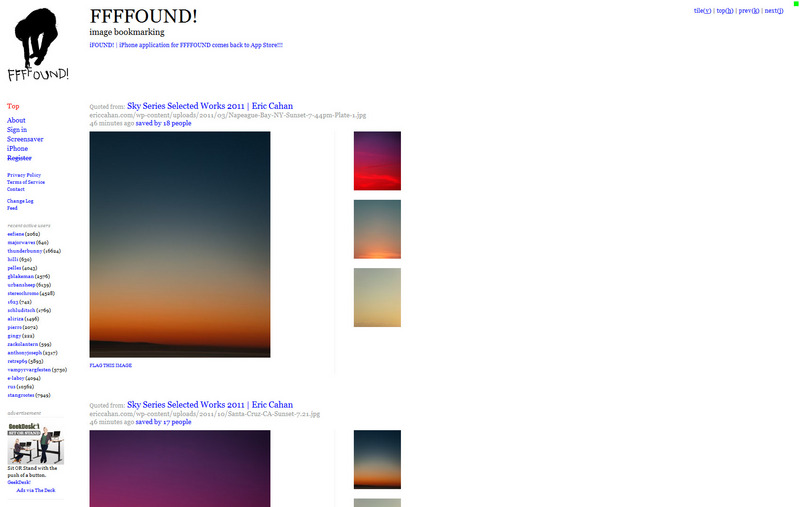
Task: Open the GeekDesk advertisement image
Action: [36, 444]
